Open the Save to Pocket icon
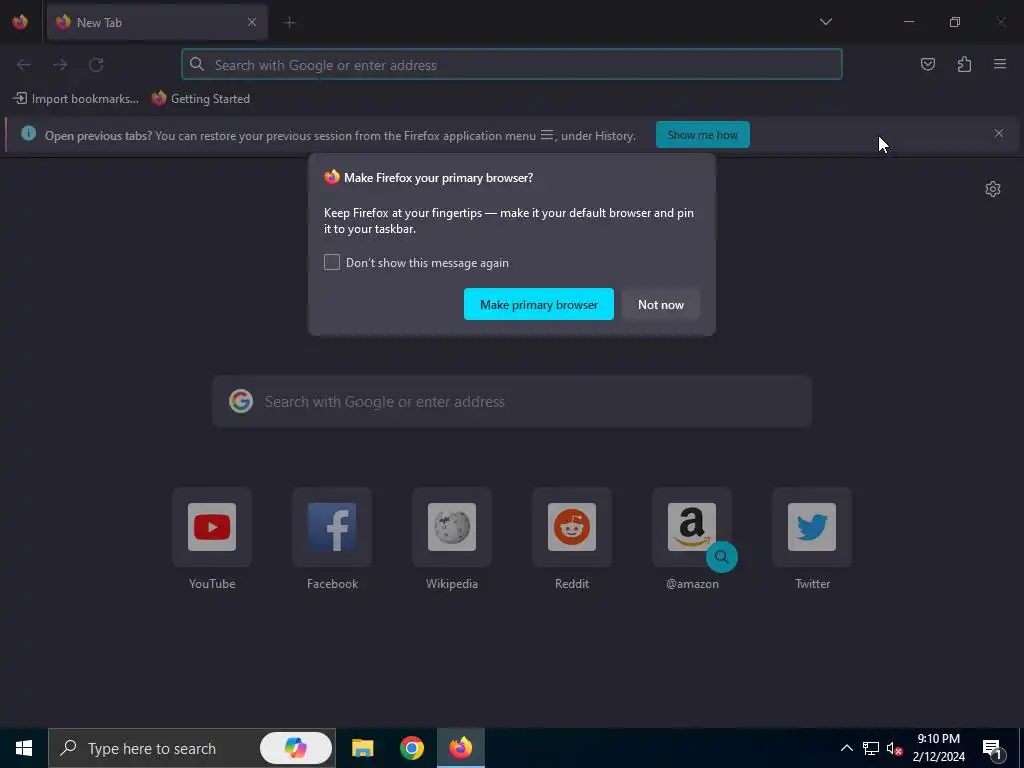 coord(928,64)
